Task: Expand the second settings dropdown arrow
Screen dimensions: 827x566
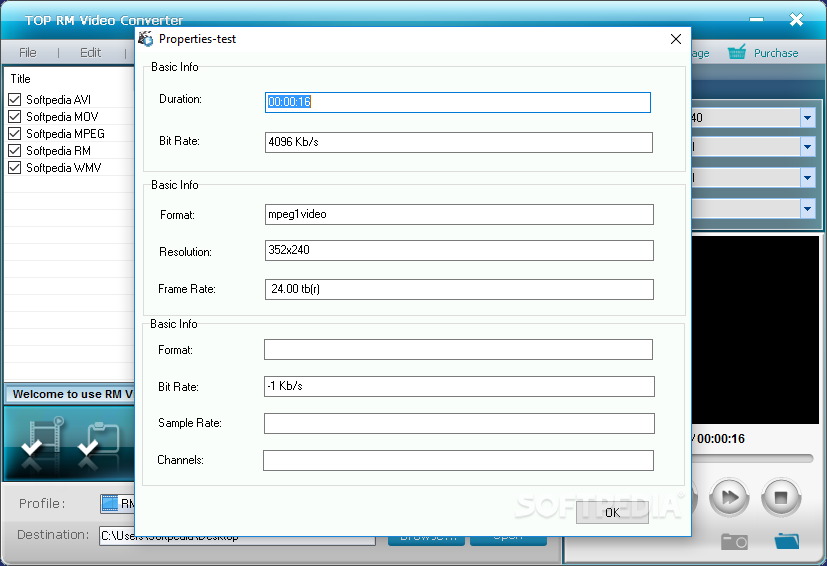Action: coord(807,147)
